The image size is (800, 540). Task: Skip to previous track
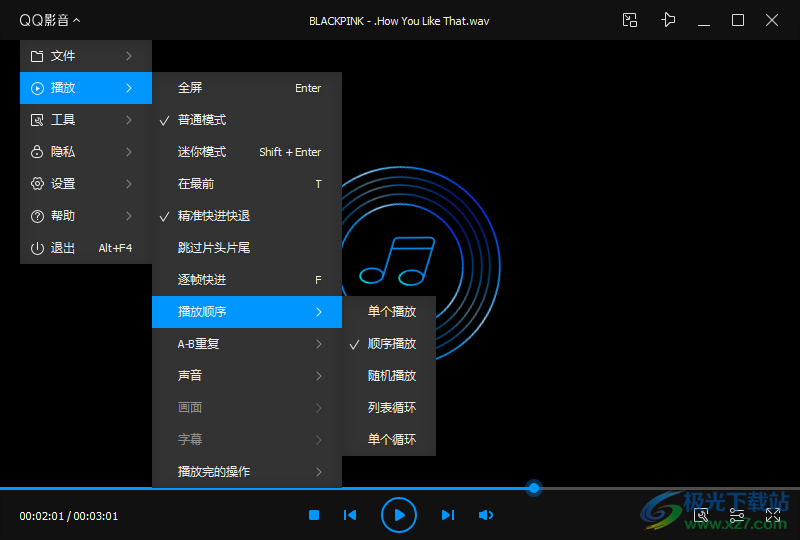tap(350, 515)
